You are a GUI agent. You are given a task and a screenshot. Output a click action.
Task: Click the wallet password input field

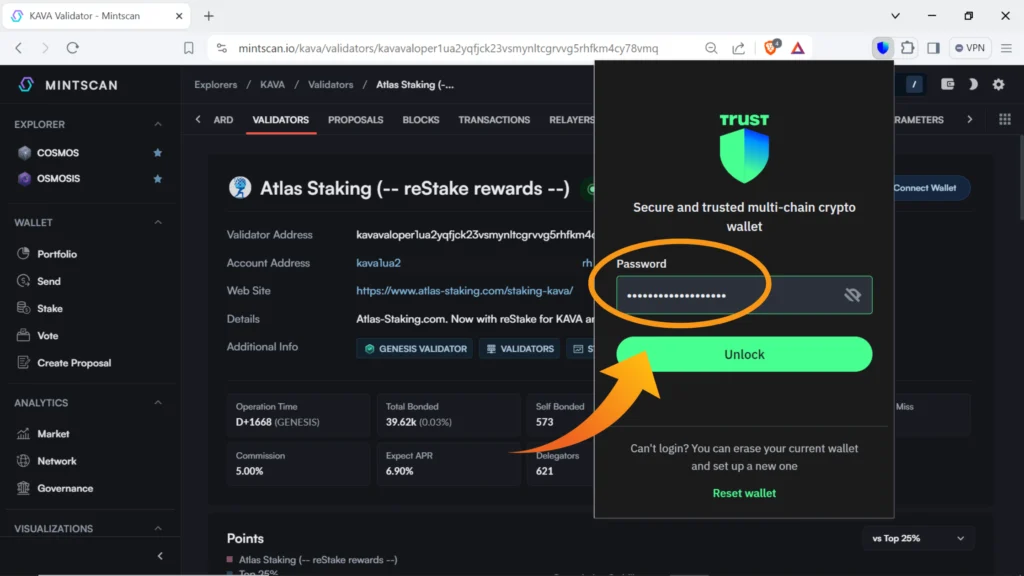725,296
